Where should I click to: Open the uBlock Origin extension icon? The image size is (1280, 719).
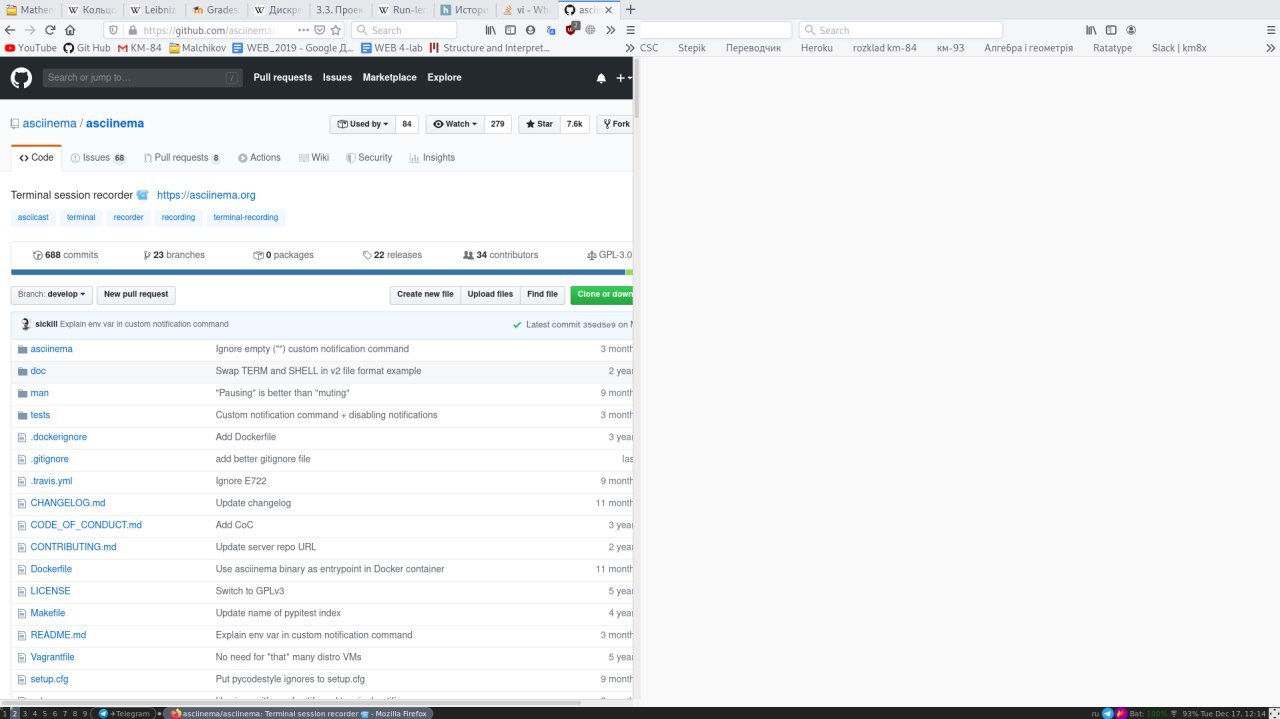572,29
